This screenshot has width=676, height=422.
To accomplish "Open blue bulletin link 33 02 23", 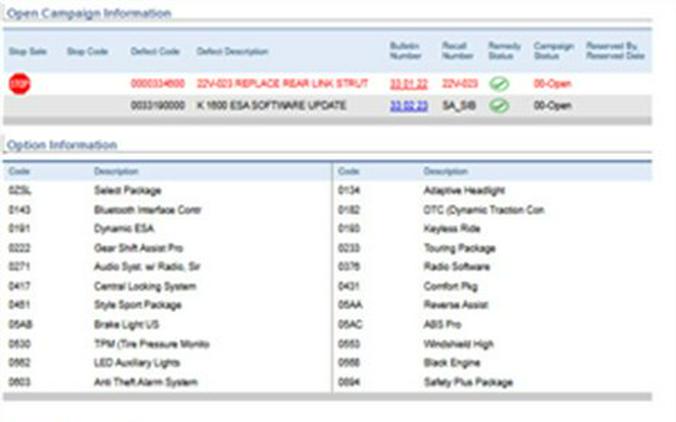I will pos(409,106).
